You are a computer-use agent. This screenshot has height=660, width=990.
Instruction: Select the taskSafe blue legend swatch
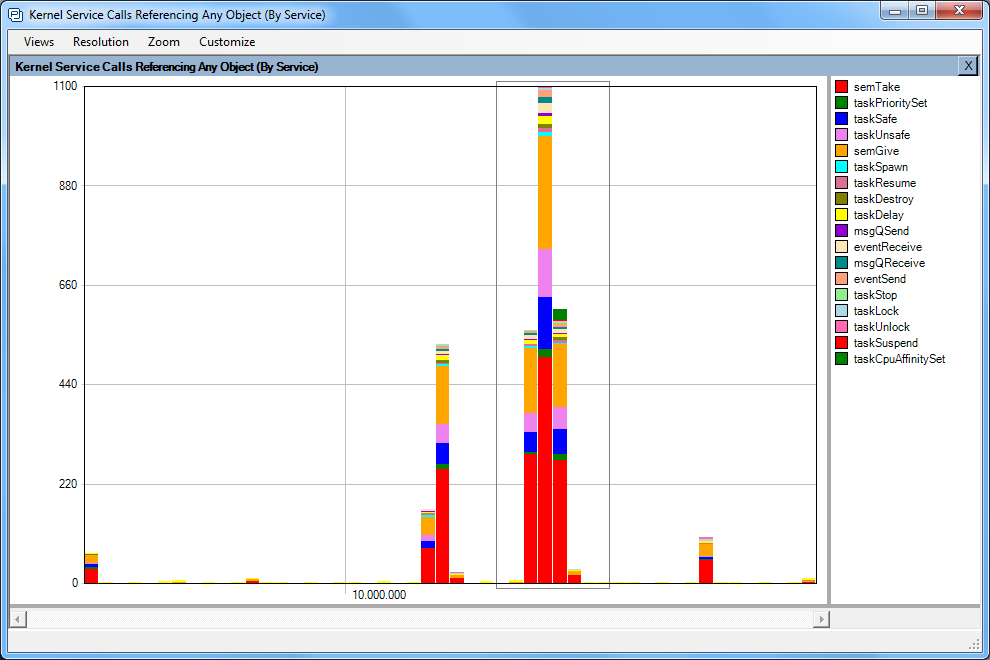click(842, 119)
